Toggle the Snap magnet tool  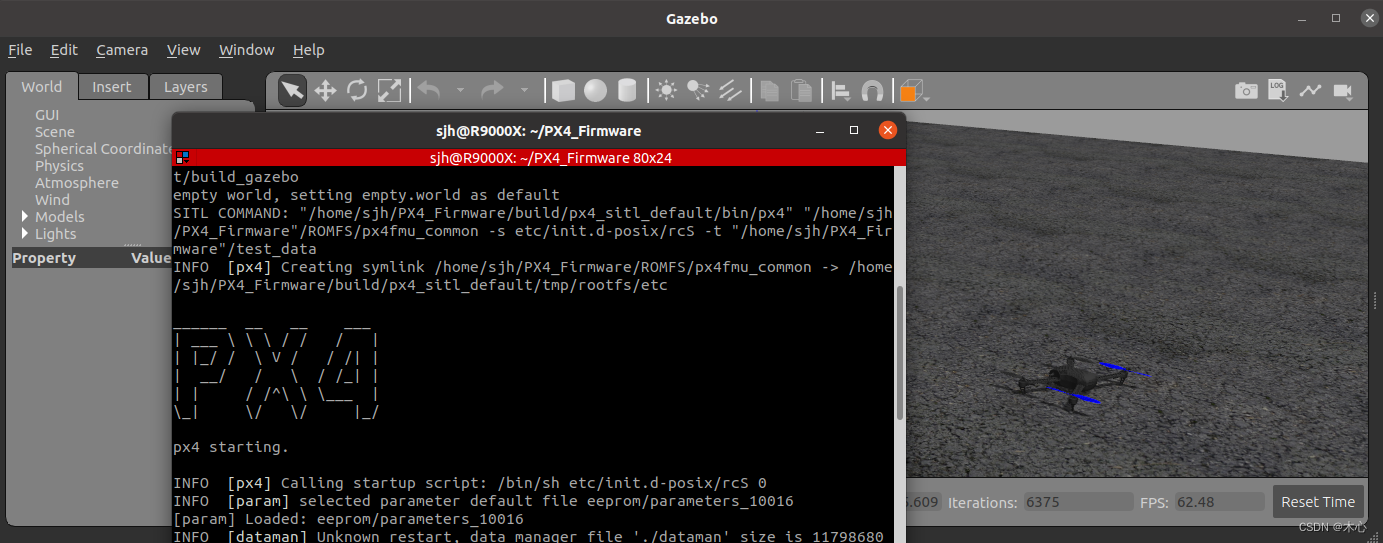[873, 91]
